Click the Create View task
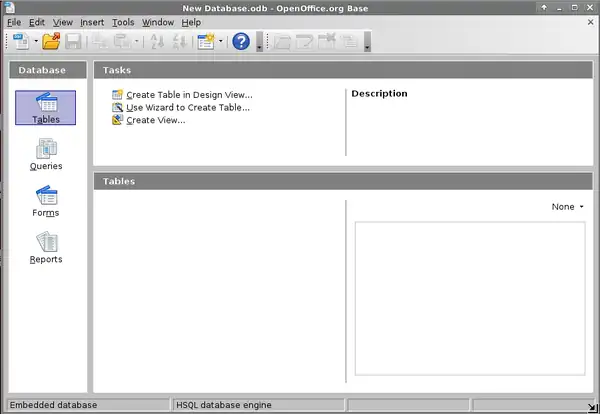The image size is (600, 414). pos(155,120)
